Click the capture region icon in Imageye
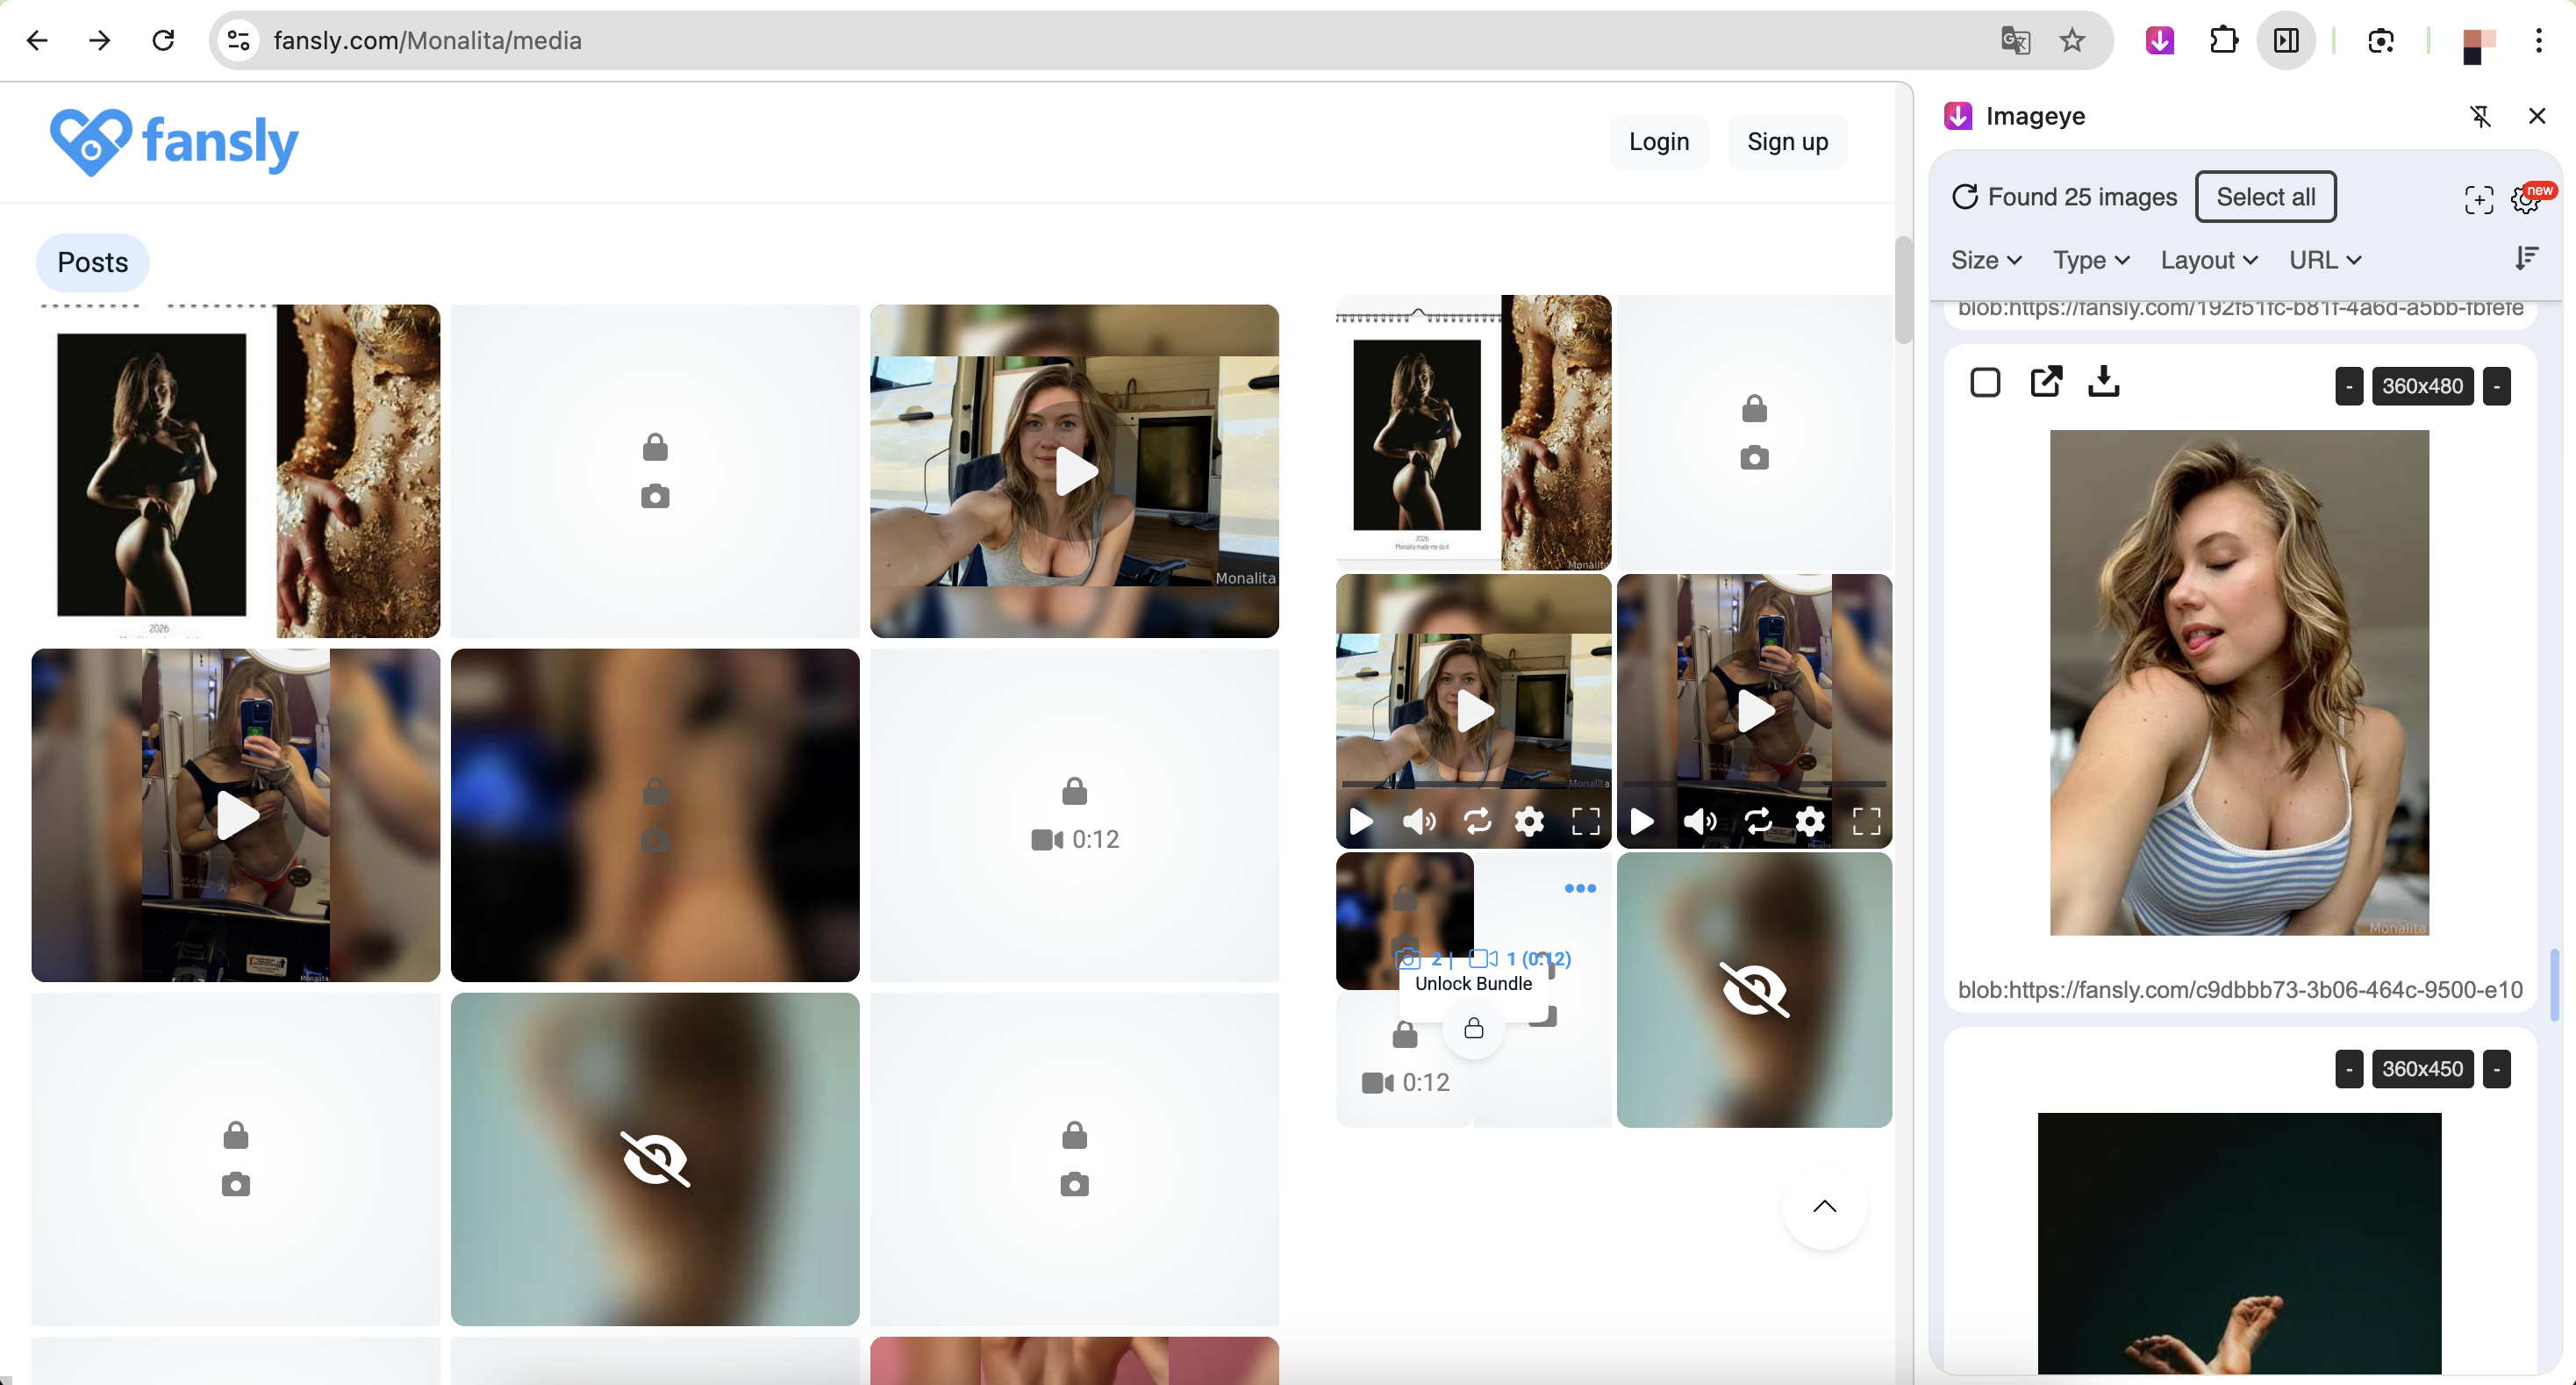The height and width of the screenshot is (1385, 2576). pos(2479,200)
